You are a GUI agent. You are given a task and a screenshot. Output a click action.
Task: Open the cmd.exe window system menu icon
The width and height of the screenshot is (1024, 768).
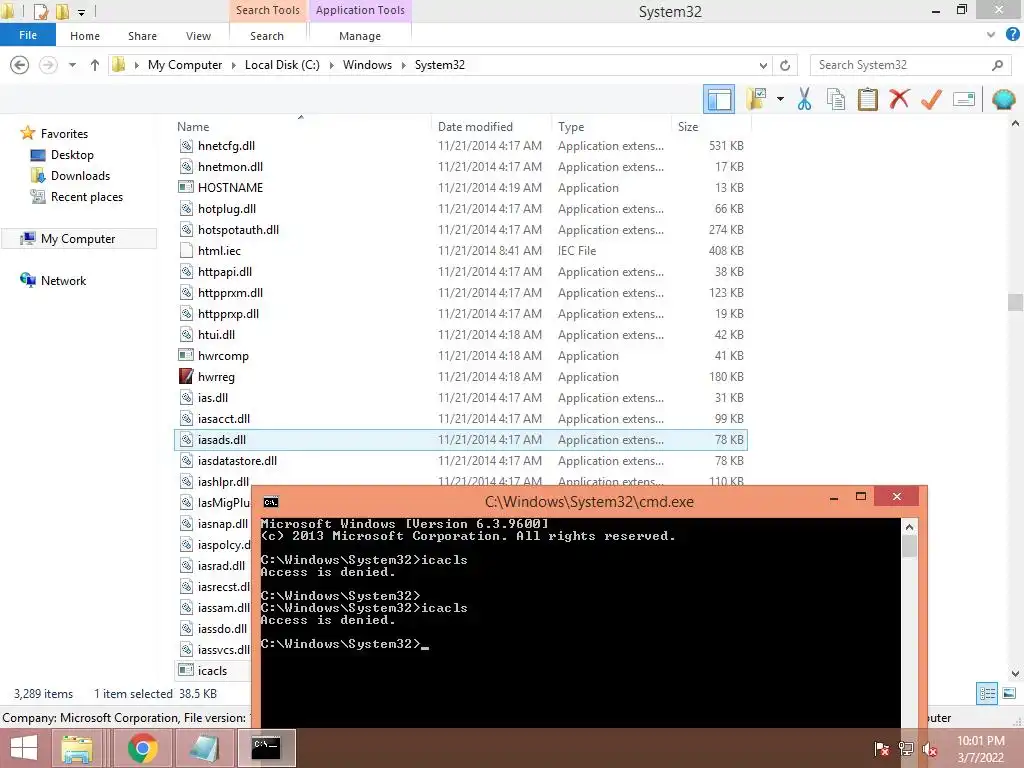270,502
